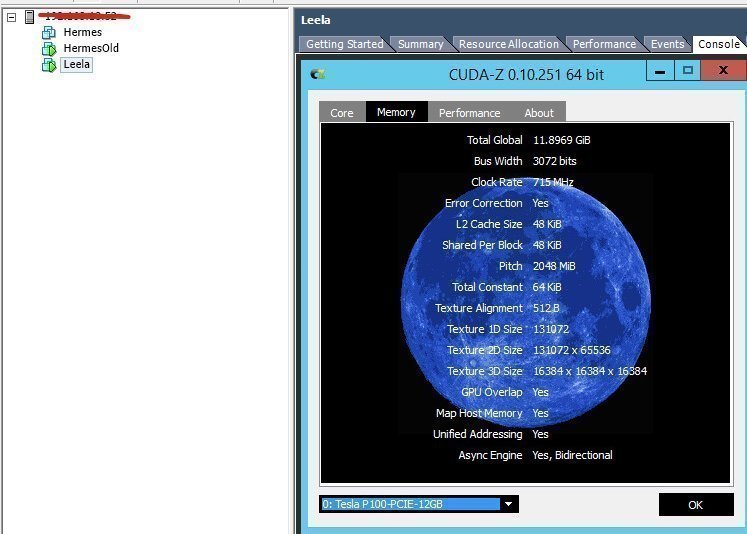Click the HermesOld virtual machine icon
The height and width of the screenshot is (534, 747).
49,49
